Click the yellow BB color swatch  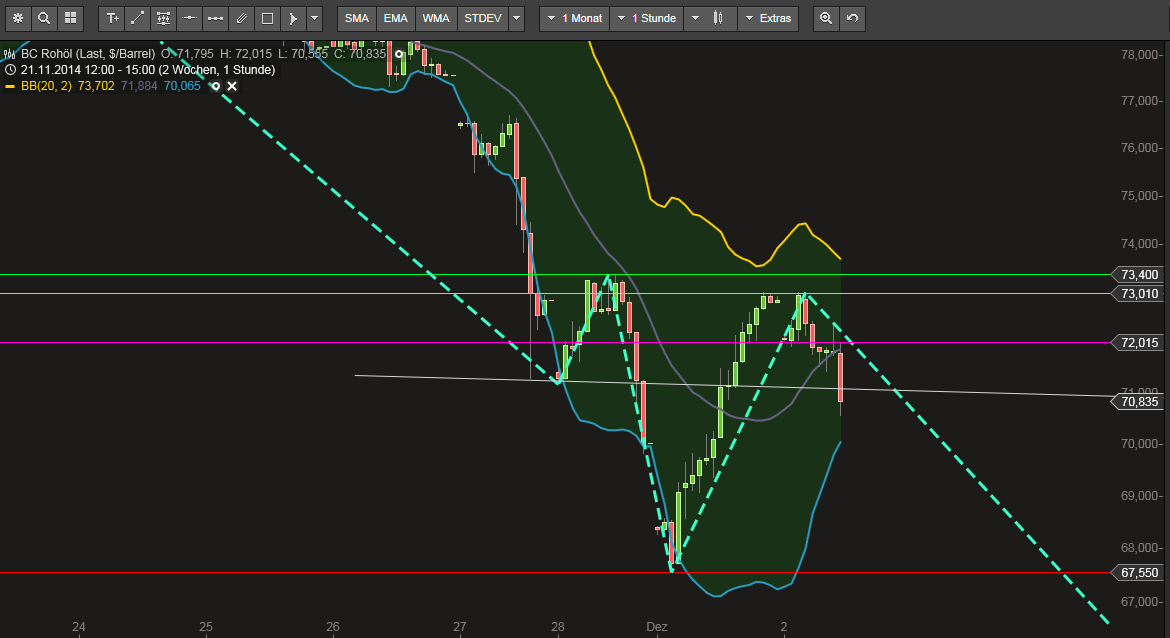tap(10, 87)
